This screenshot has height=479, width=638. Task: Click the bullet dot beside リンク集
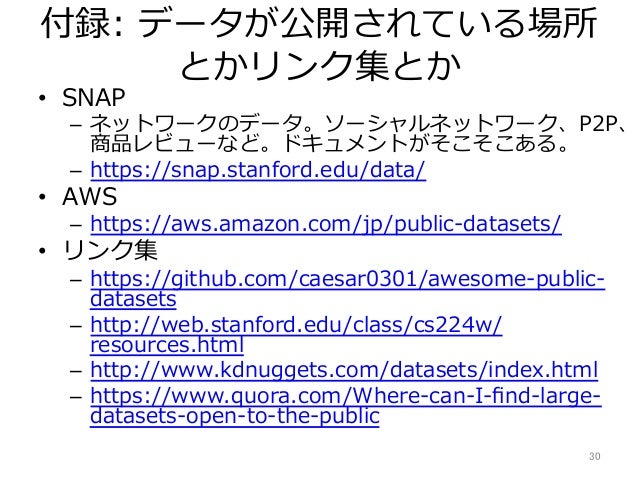pos(42,251)
